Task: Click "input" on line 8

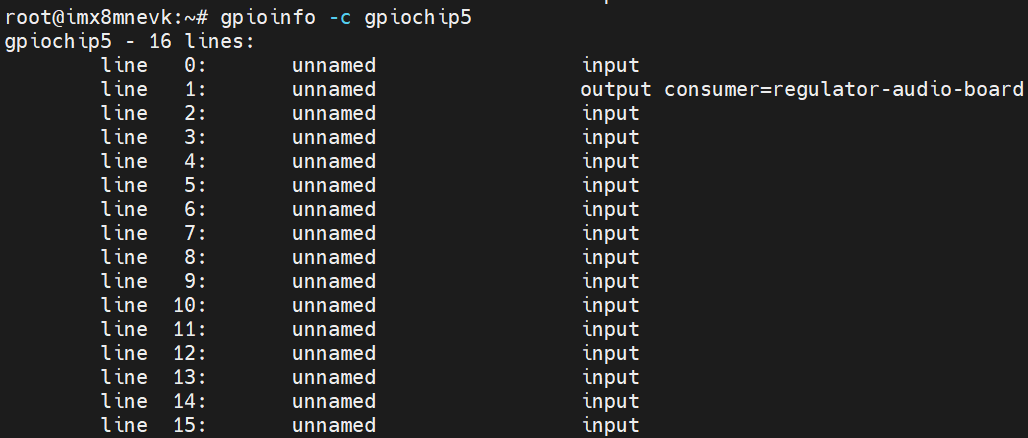Action: (x=611, y=258)
